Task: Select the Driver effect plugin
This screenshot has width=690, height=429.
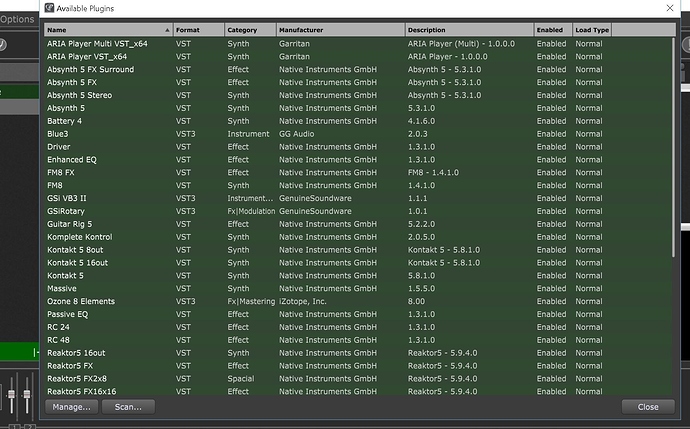Action: [358, 147]
